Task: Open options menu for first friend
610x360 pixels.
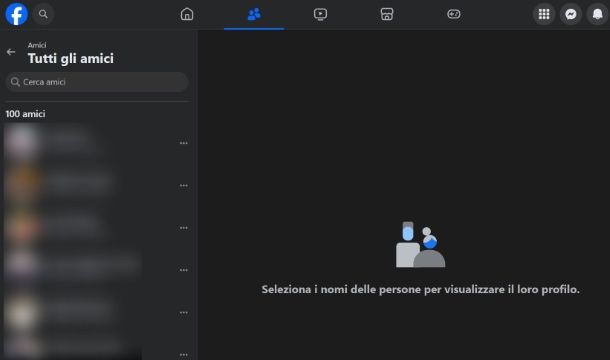Action: (184, 143)
